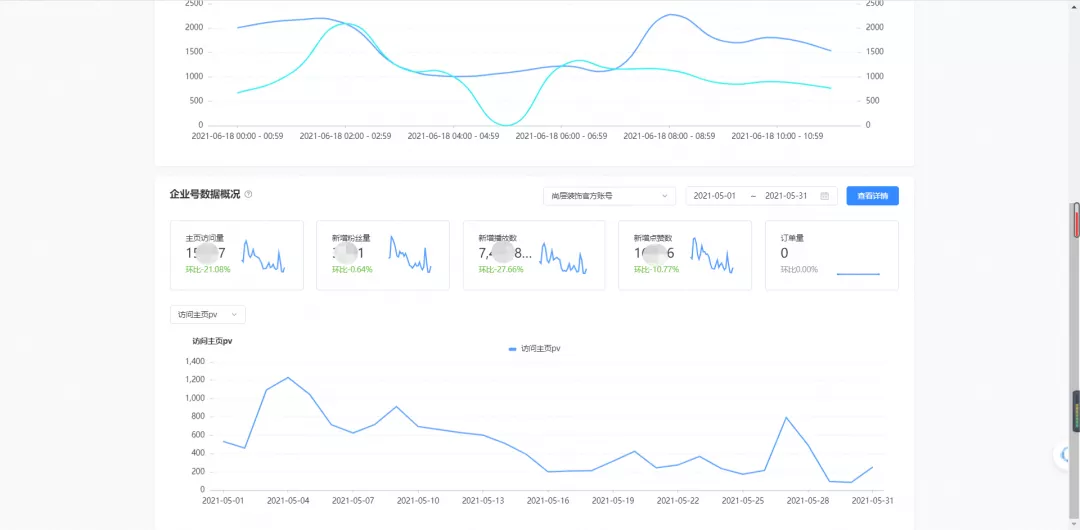Click the blue line's peak near 08:00
Image resolution: width=1080 pixels, height=530 pixels.
(673, 15)
